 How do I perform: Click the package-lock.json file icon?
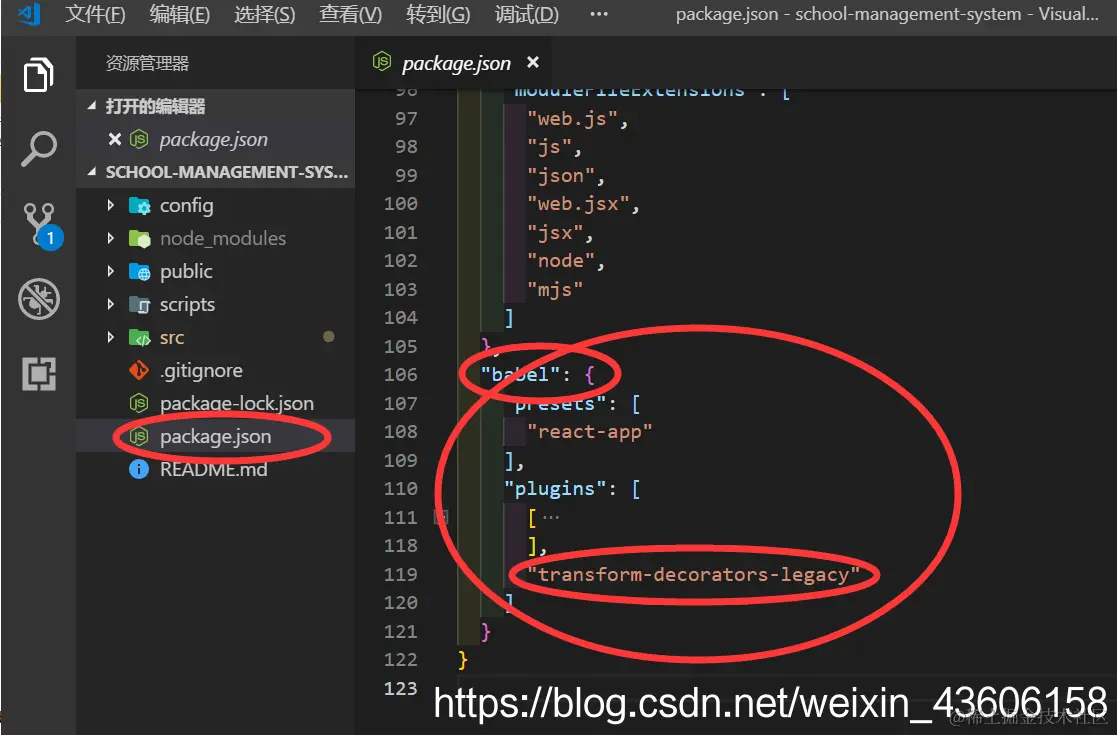coord(139,403)
